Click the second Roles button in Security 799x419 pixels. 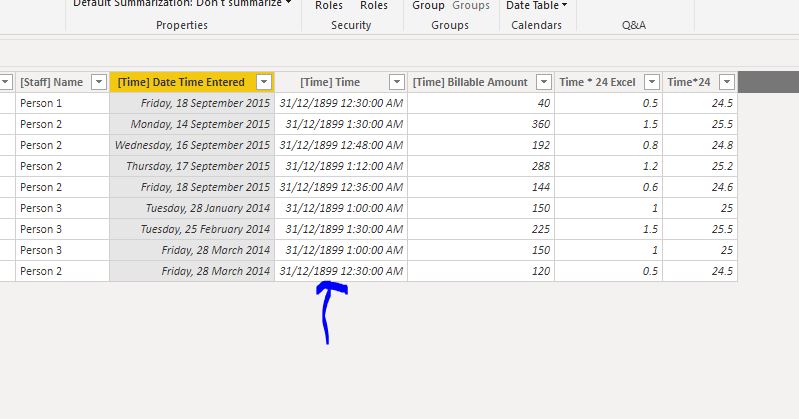(374, 5)
